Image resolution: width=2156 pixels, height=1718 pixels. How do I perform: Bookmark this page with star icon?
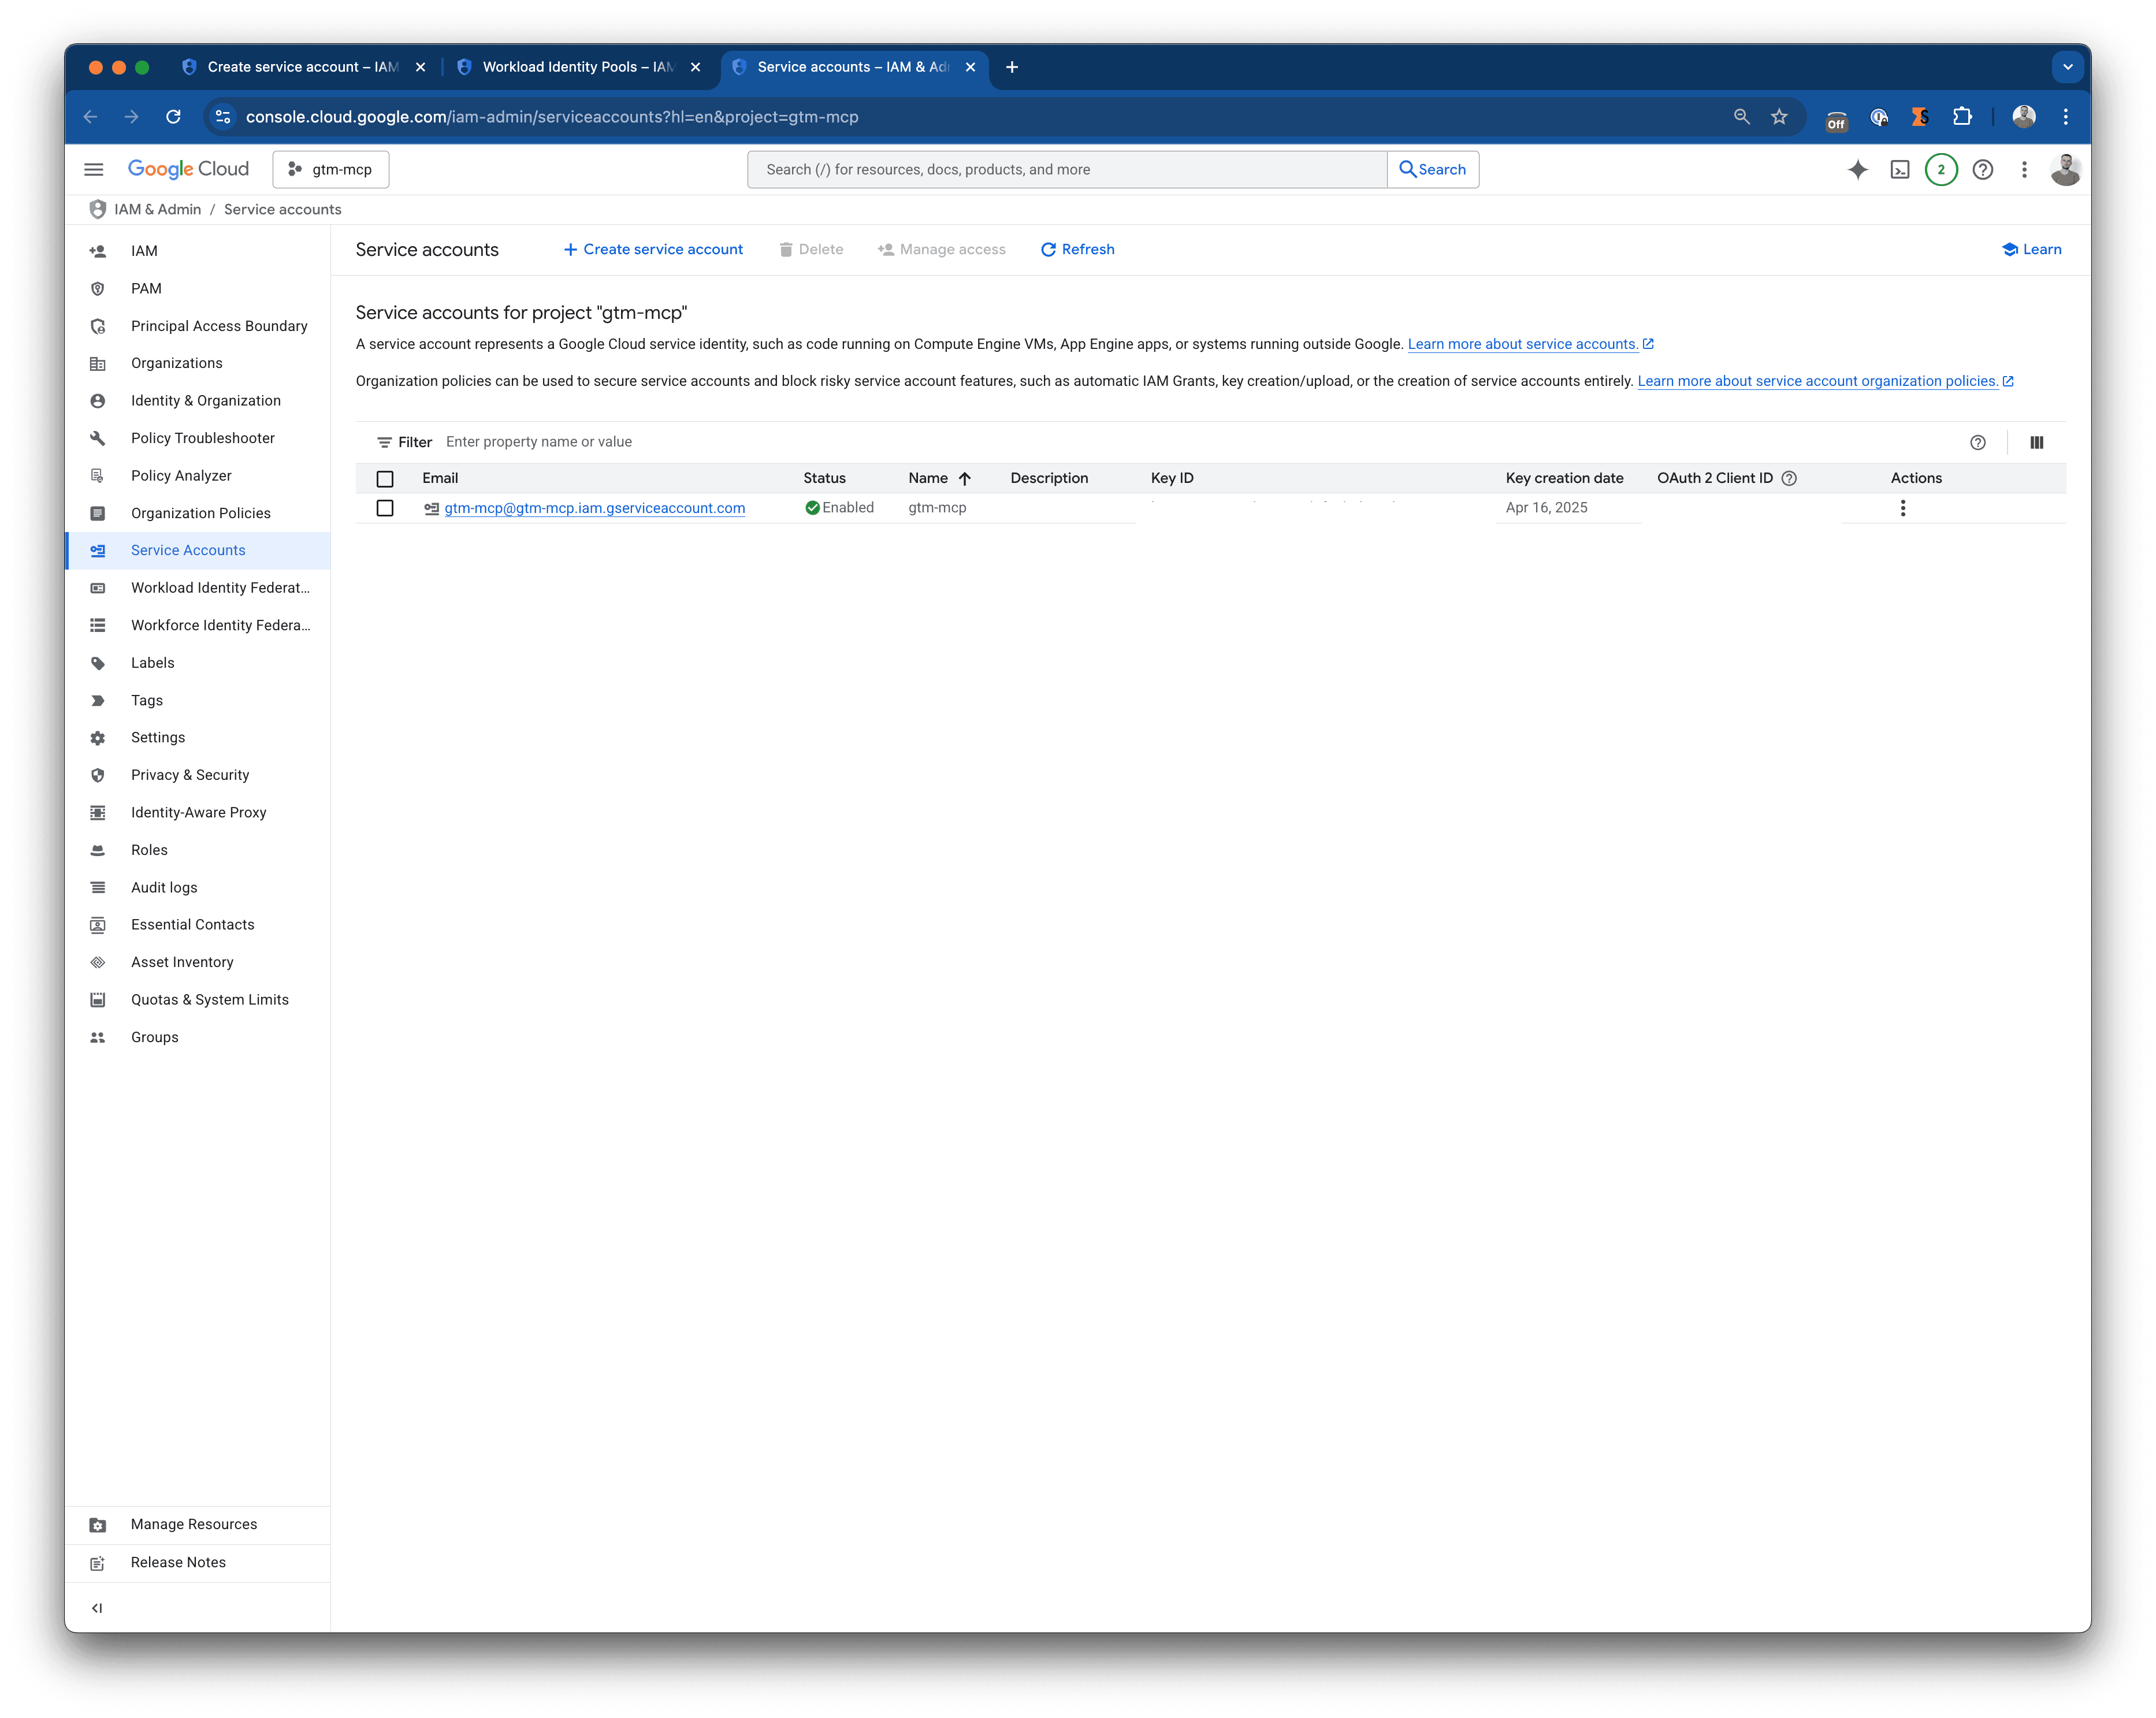pos(1779,117)
